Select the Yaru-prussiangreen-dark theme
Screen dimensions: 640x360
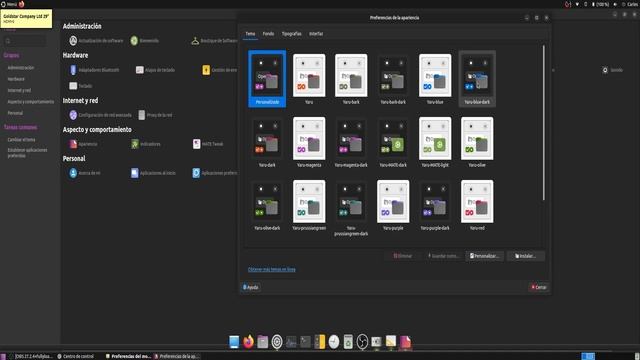tap(351, 208)
